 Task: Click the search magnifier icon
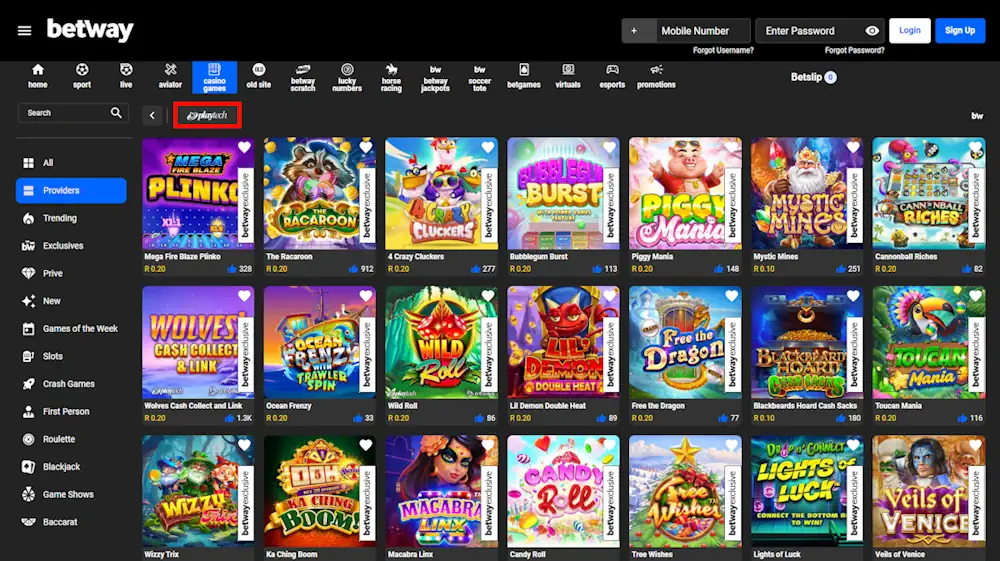116,113
